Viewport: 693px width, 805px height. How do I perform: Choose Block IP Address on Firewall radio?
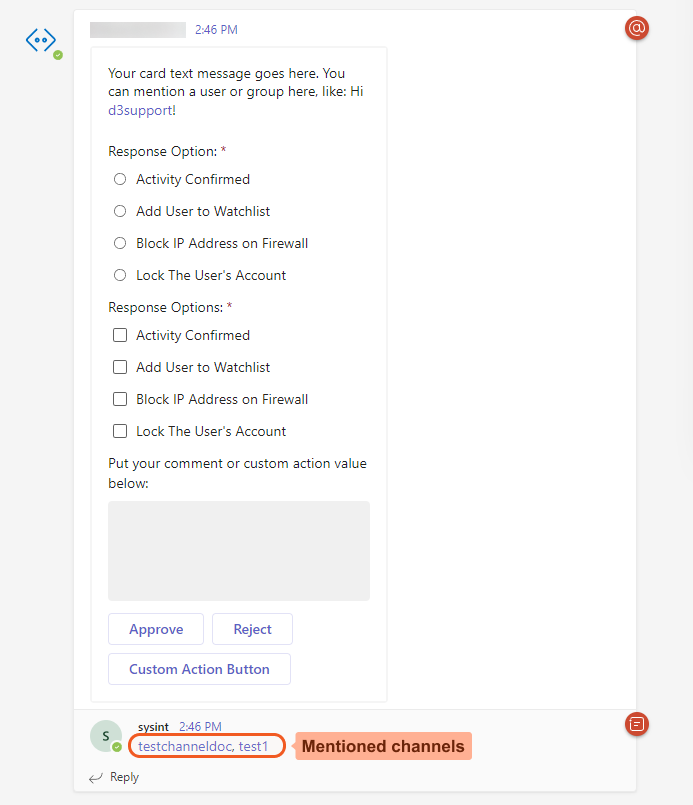click(120, 244)
